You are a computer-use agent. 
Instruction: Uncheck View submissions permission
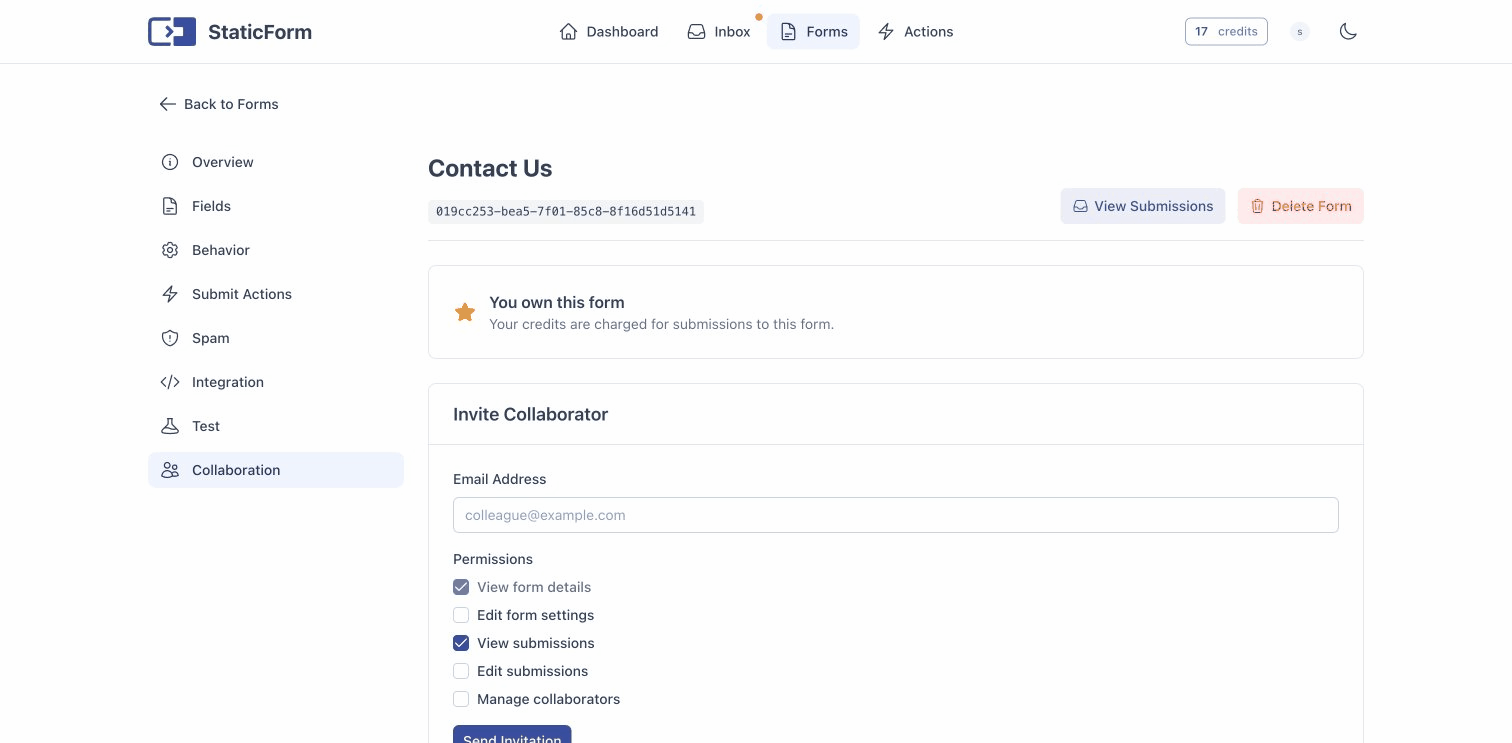(x=461, y=643)
